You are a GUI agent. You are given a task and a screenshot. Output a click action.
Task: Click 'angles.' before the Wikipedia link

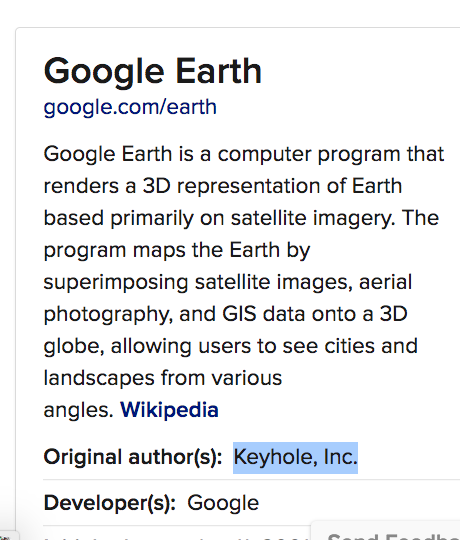click(x=79, y=411)
